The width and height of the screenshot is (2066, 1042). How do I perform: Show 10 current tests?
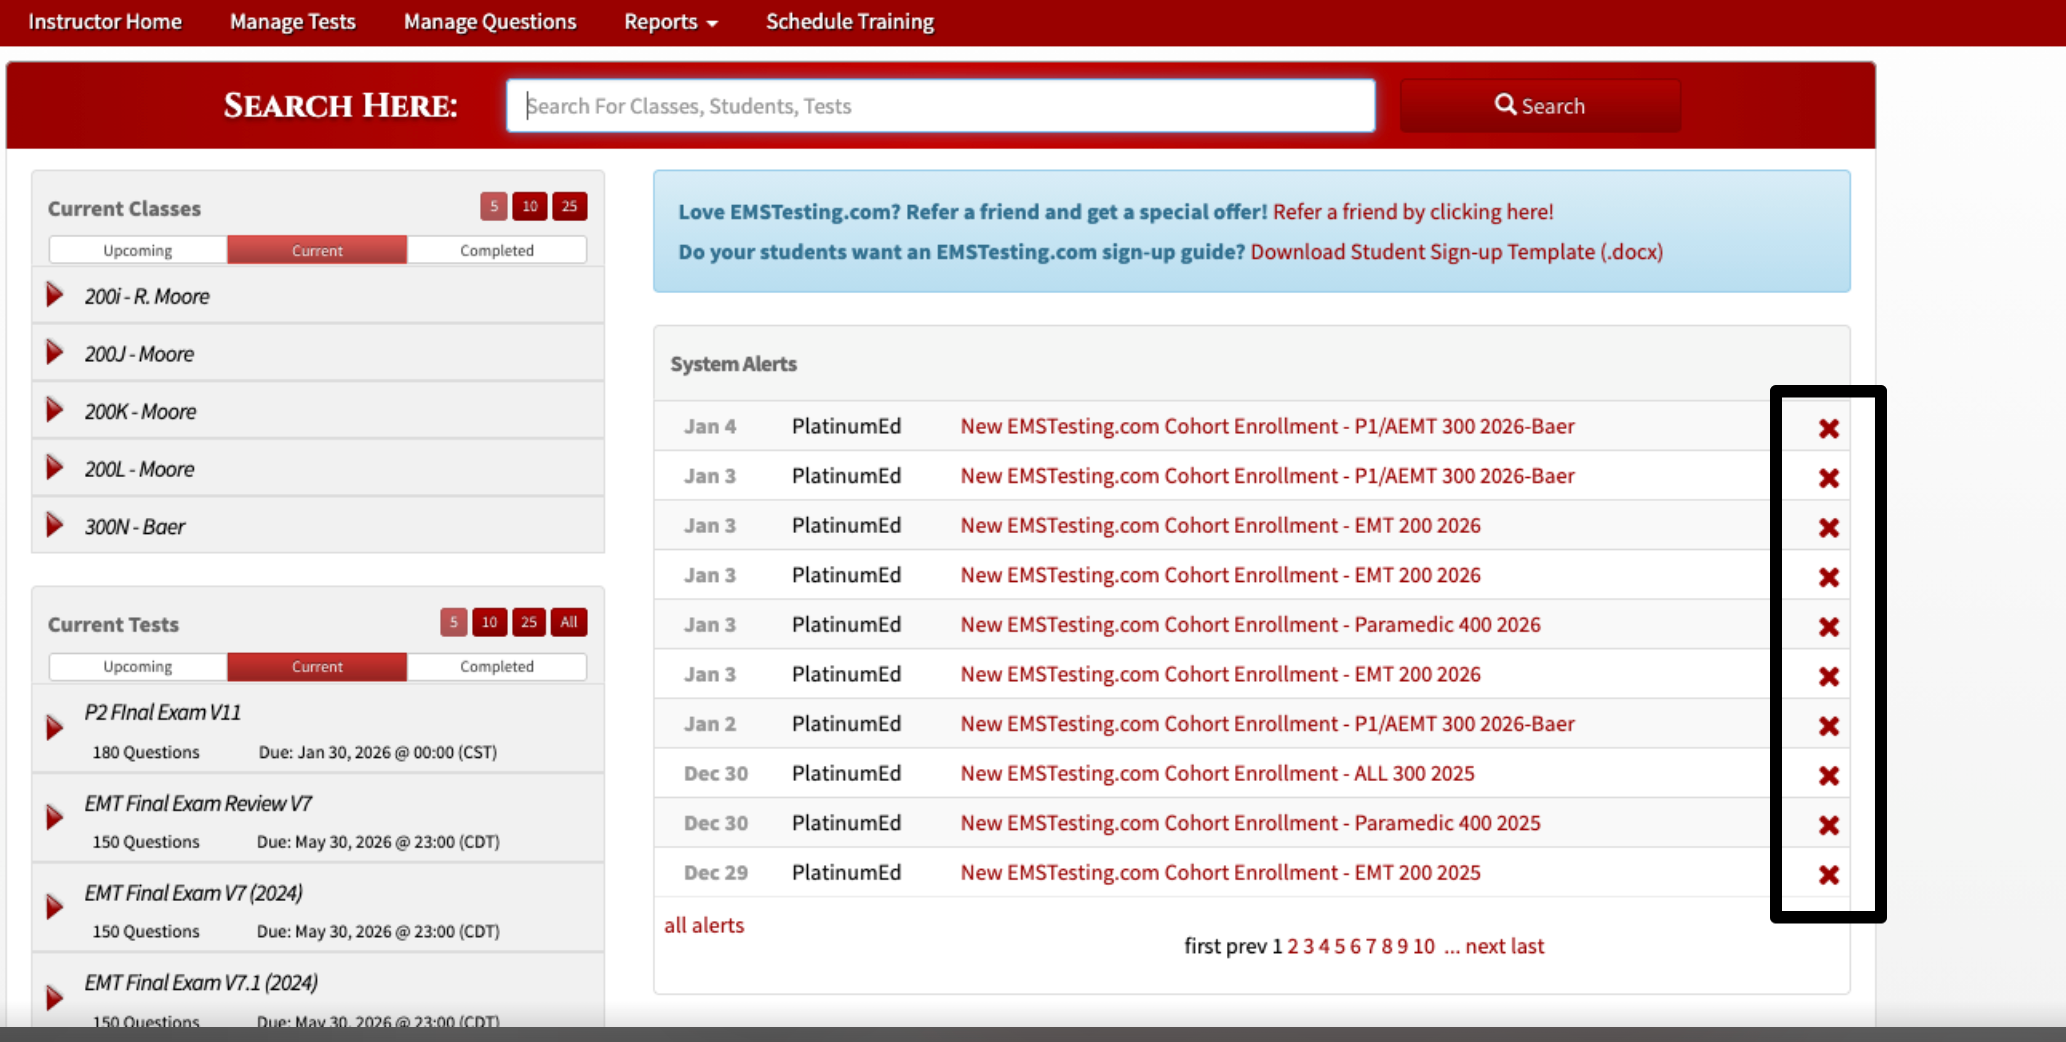click(489, 622)
